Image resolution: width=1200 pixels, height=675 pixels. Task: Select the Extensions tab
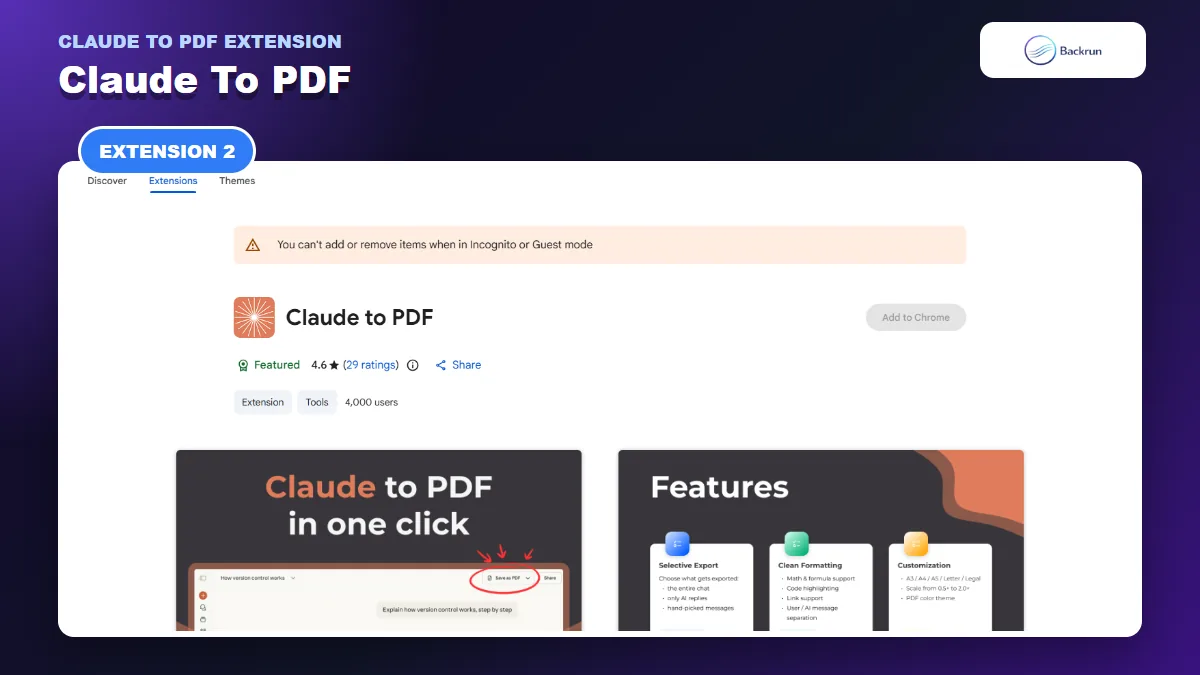[x=173, y=181]
